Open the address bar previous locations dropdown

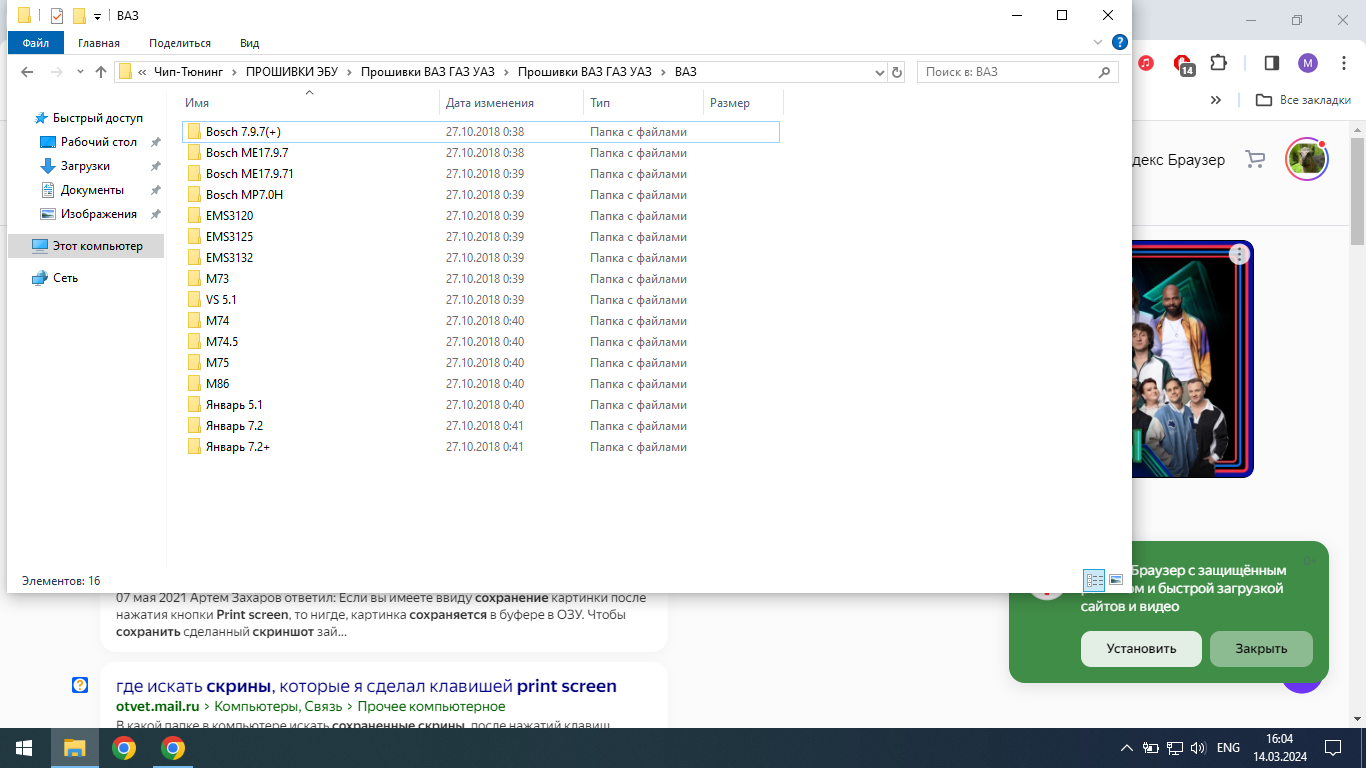pyautogui.click(x=880, y=72)
